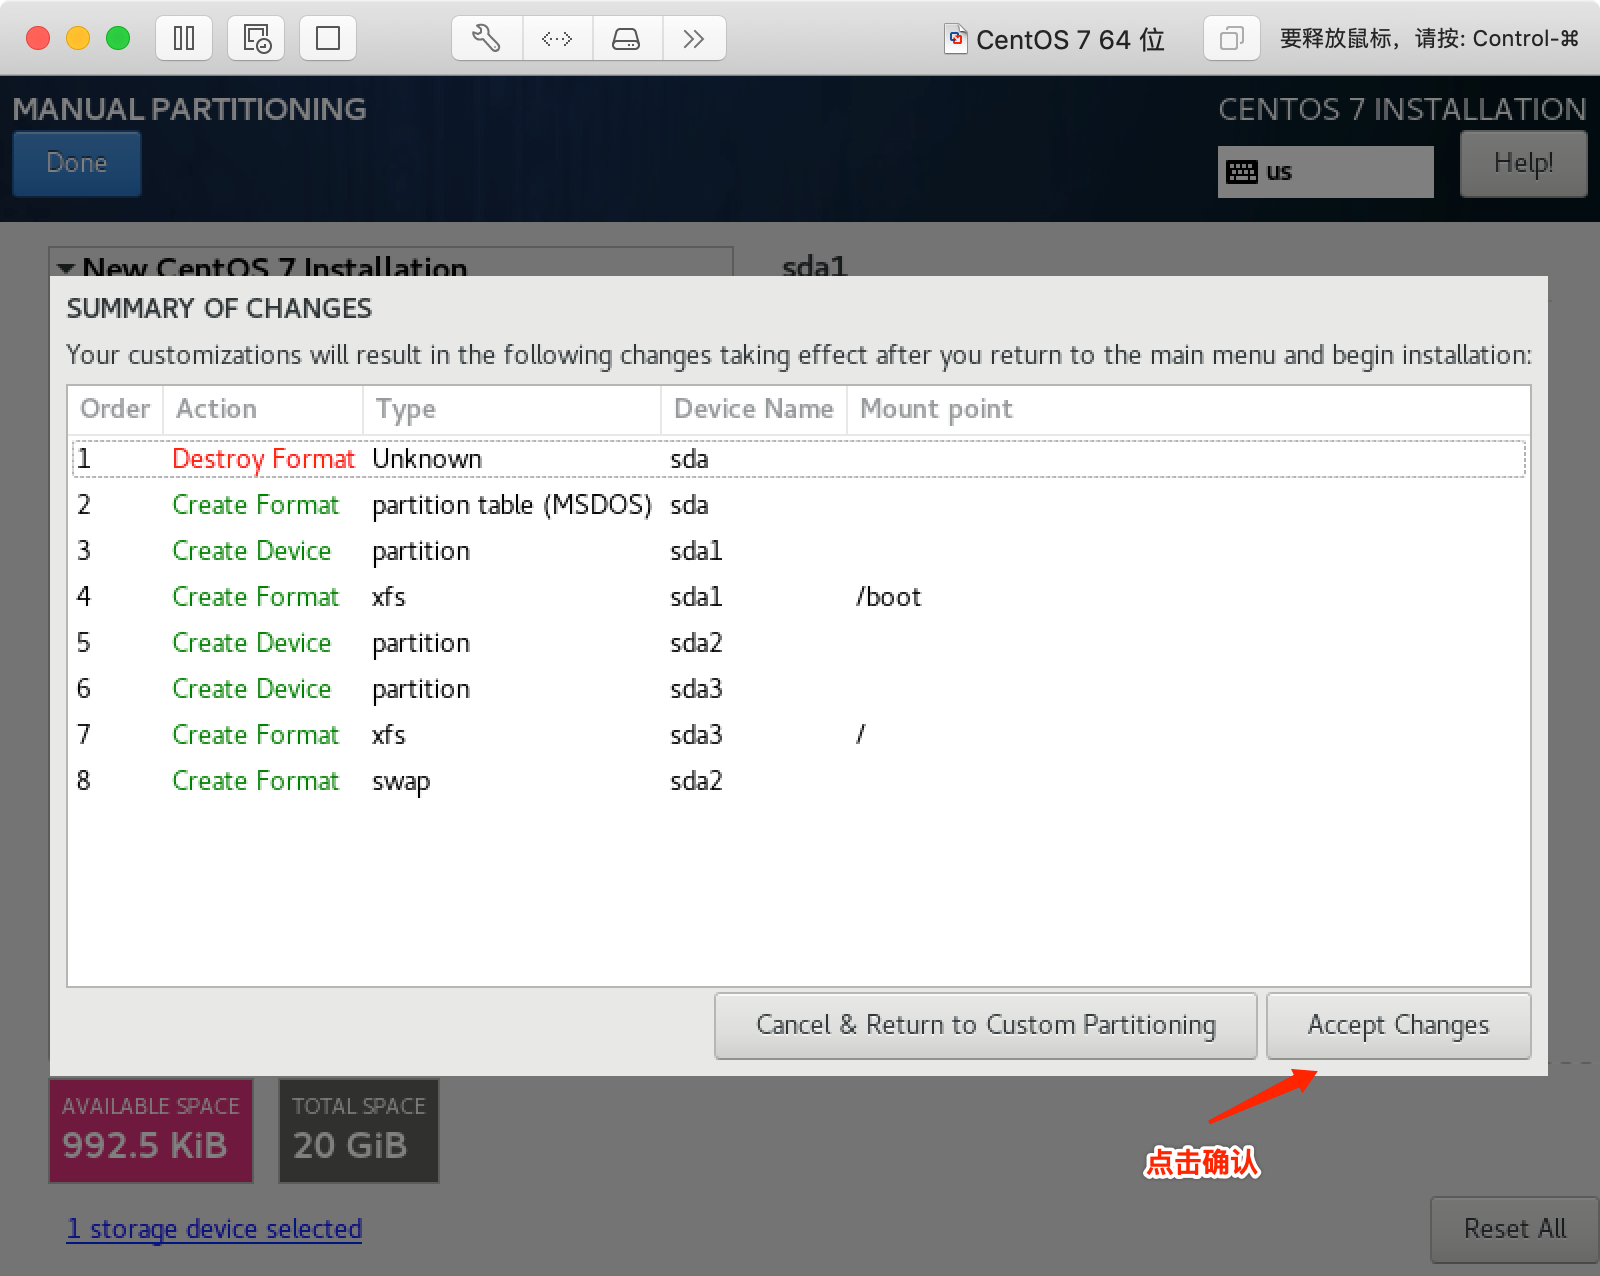
Task: Show more toolbar devices chevron
Action: click(694, 39)
